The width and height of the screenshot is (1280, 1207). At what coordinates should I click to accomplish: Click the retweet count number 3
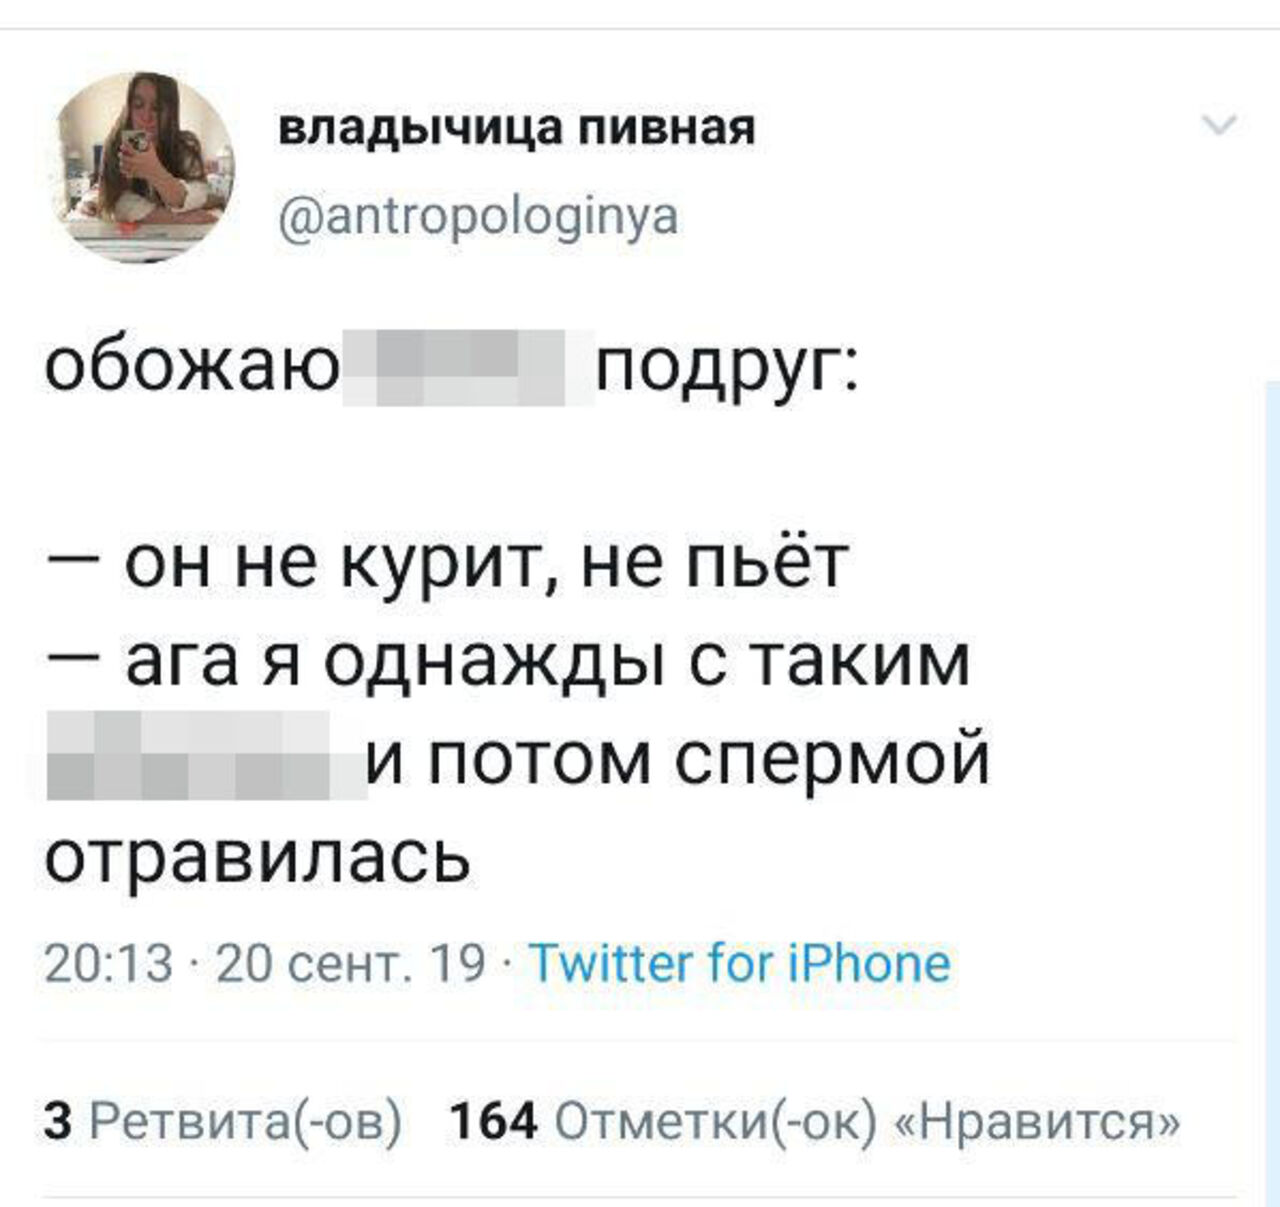59,1121
